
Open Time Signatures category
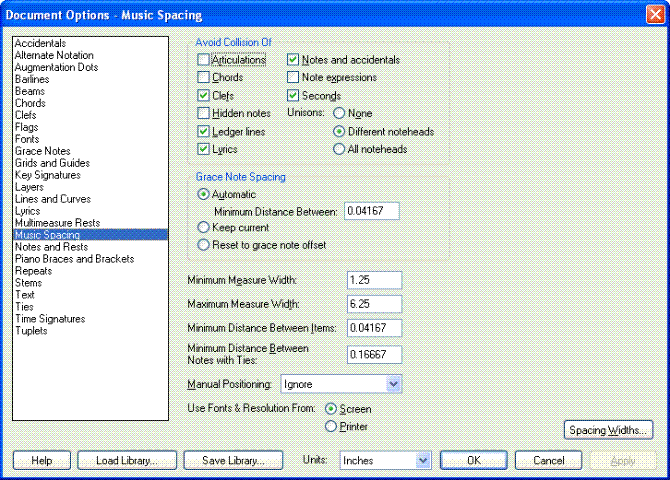[x=50, y=319]
